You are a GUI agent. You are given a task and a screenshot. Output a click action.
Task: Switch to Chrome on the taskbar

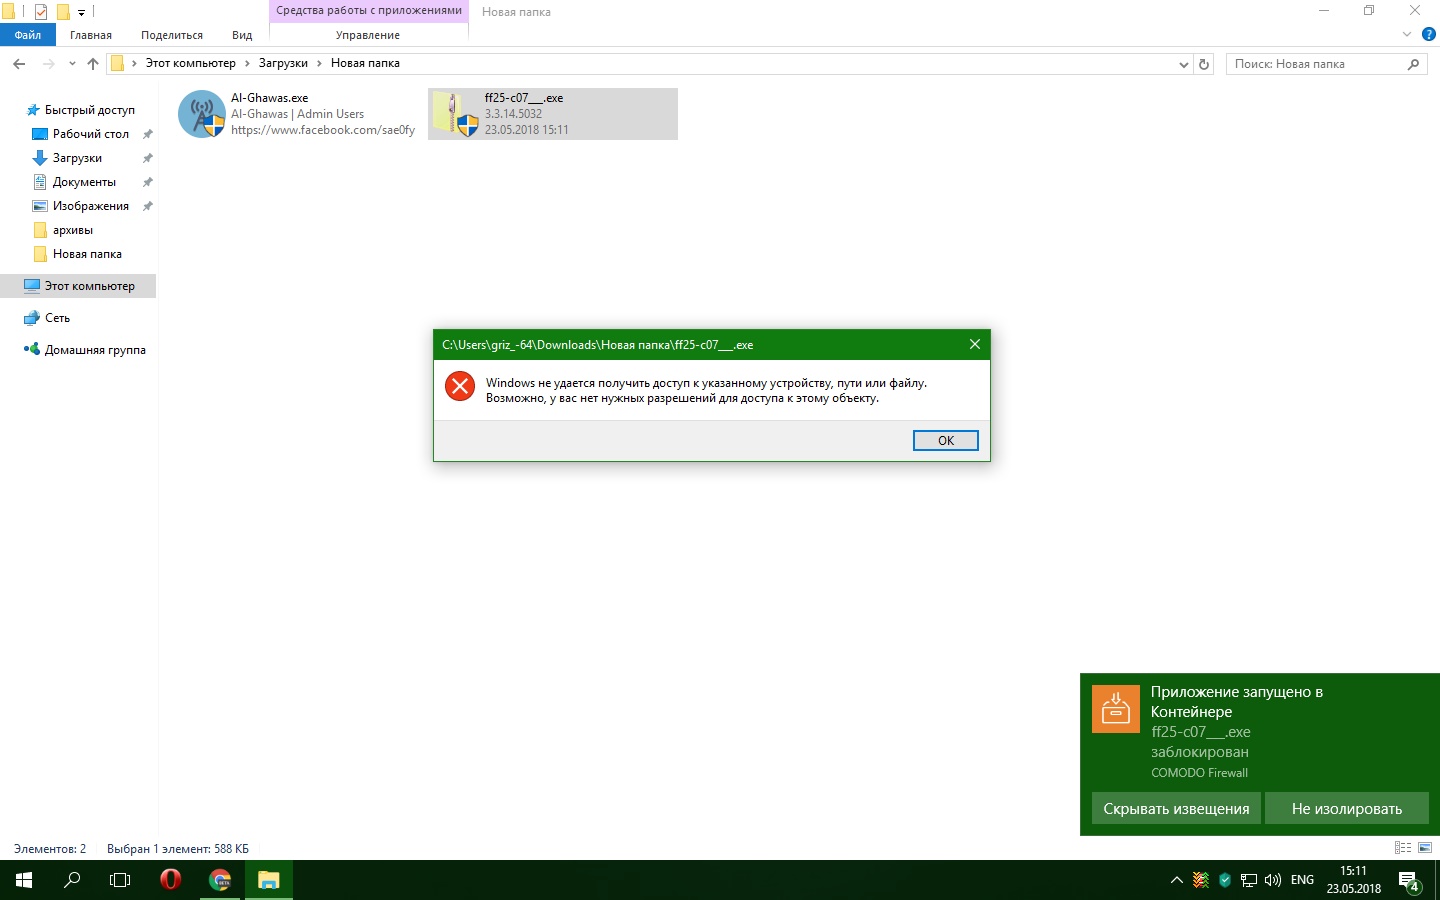click(220, 880)
